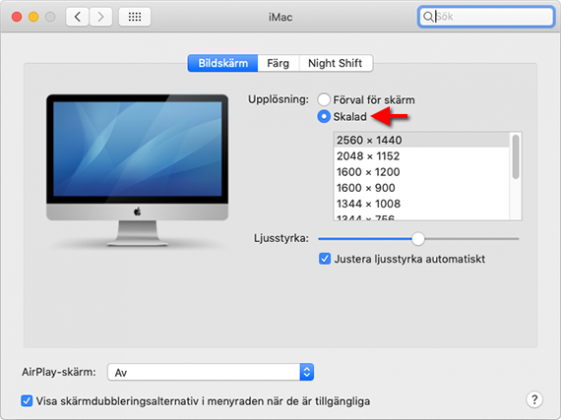Switch to the Färg tab
The height and width of the screenshot is (420, 561).
278,63
